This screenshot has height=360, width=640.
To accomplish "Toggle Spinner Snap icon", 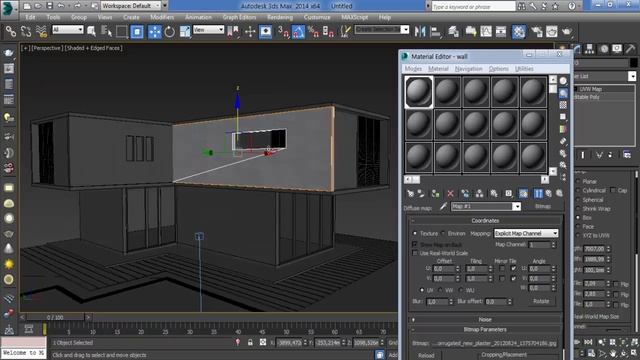I will [x=329, y=31].
